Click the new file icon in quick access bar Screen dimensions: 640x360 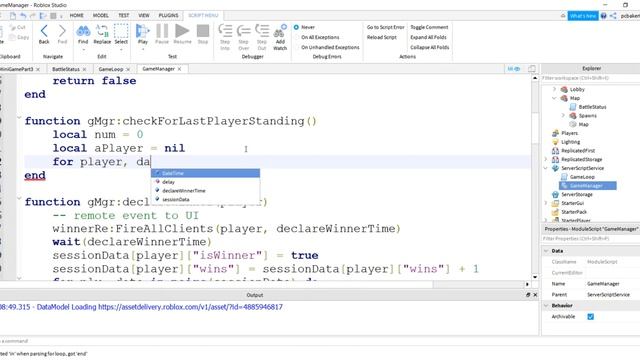coord(13,16)
